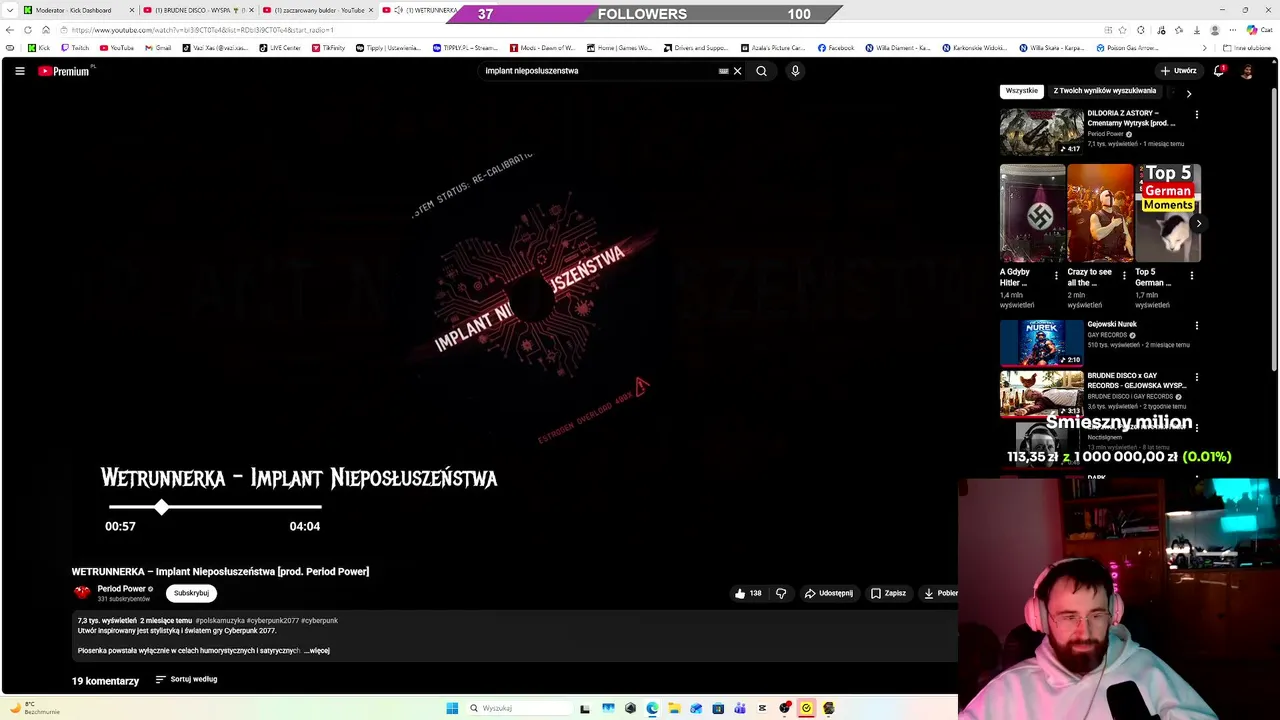1280x720 pixels.
Task: Dislike the video with thumbs down
Action: 781,593
